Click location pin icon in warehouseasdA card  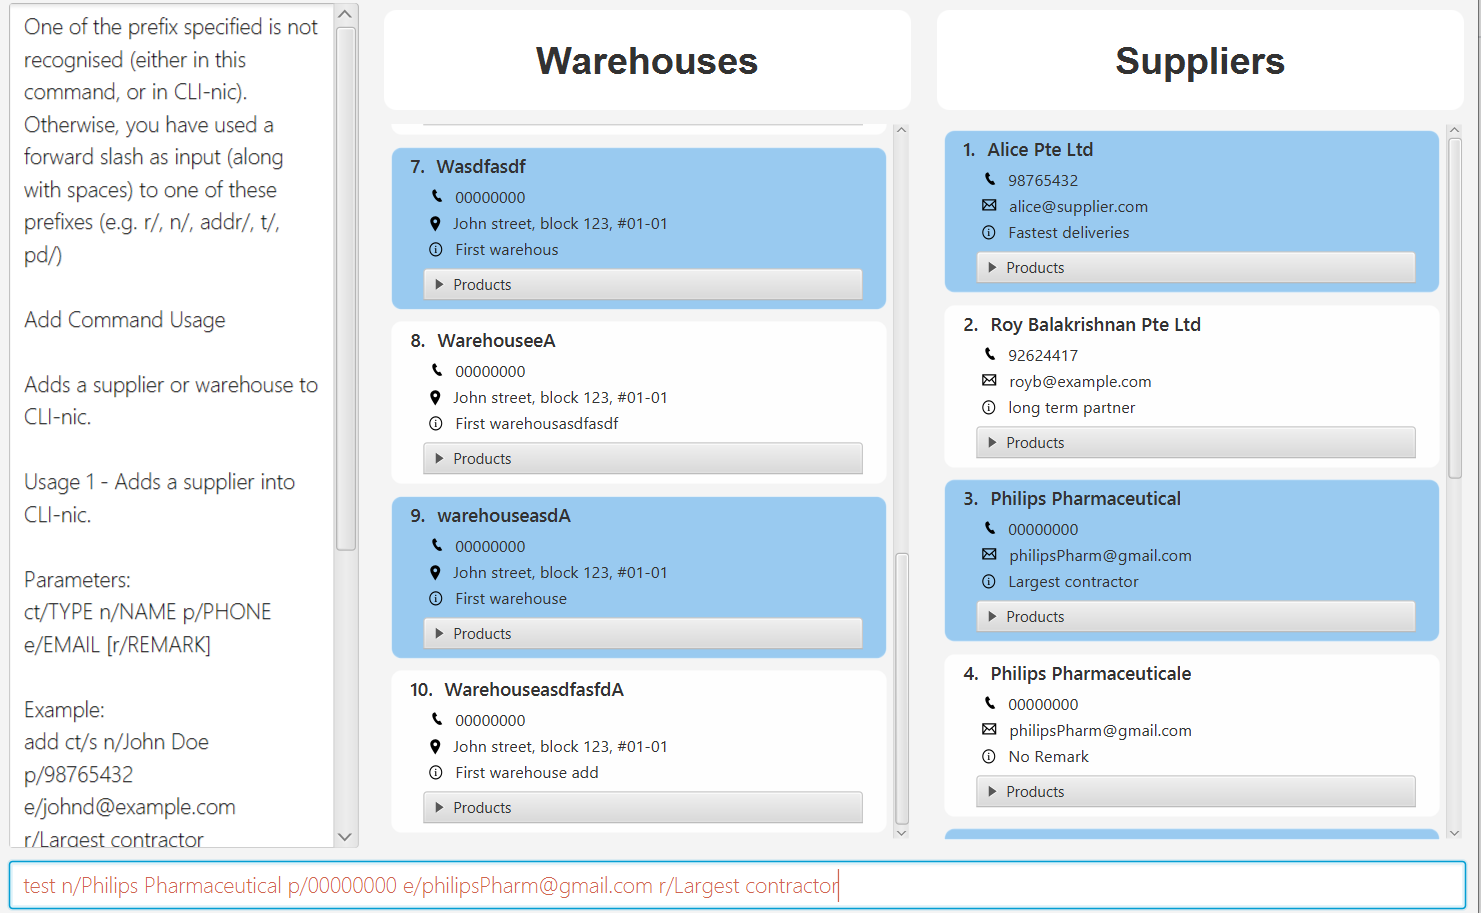coord(435,572)
